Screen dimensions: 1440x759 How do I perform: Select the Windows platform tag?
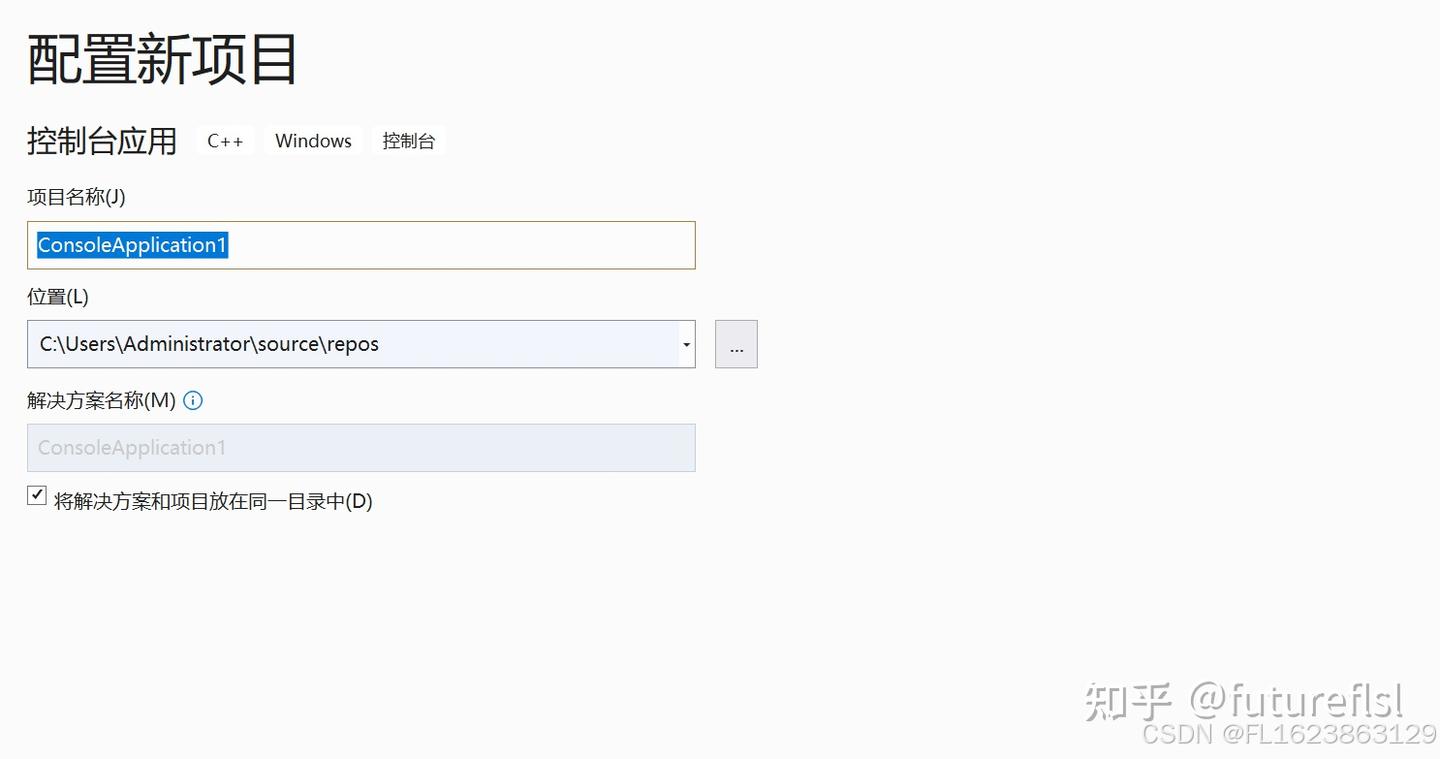313,141
